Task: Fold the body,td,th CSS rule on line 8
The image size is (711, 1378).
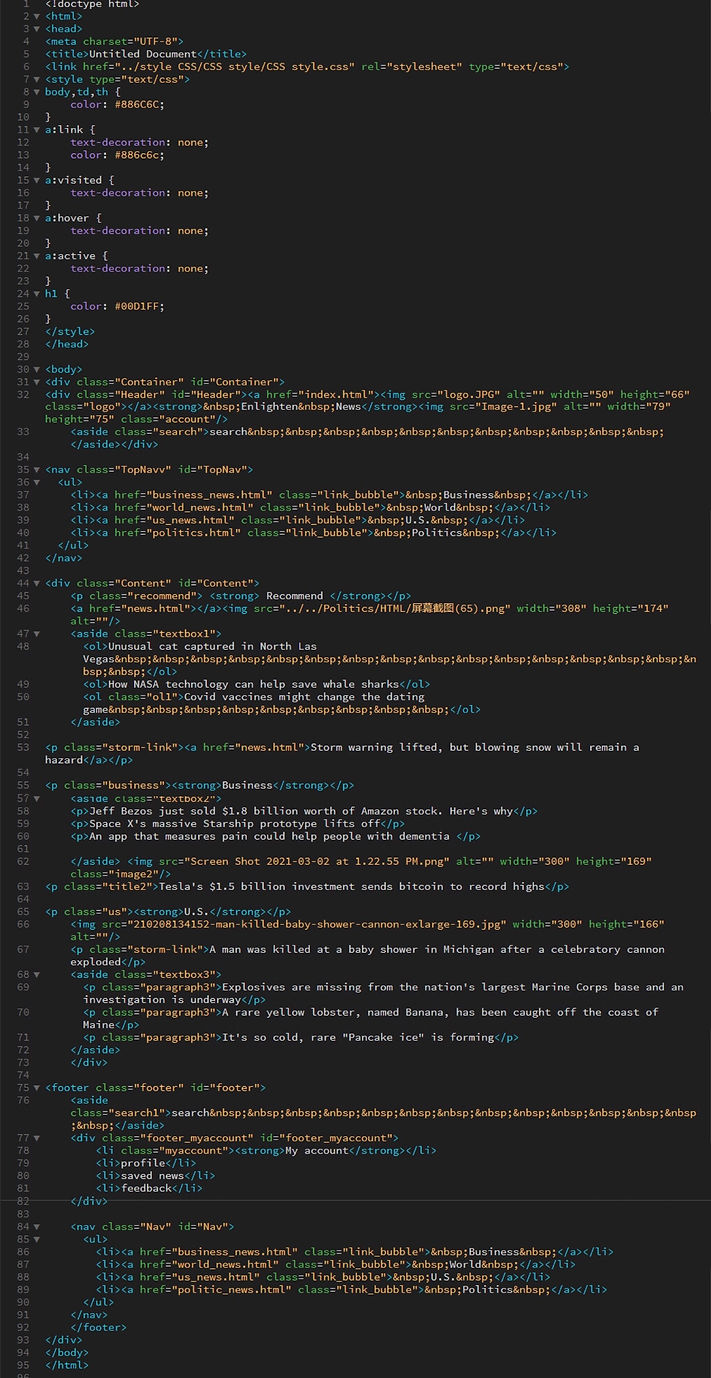Action: point(37,92)
